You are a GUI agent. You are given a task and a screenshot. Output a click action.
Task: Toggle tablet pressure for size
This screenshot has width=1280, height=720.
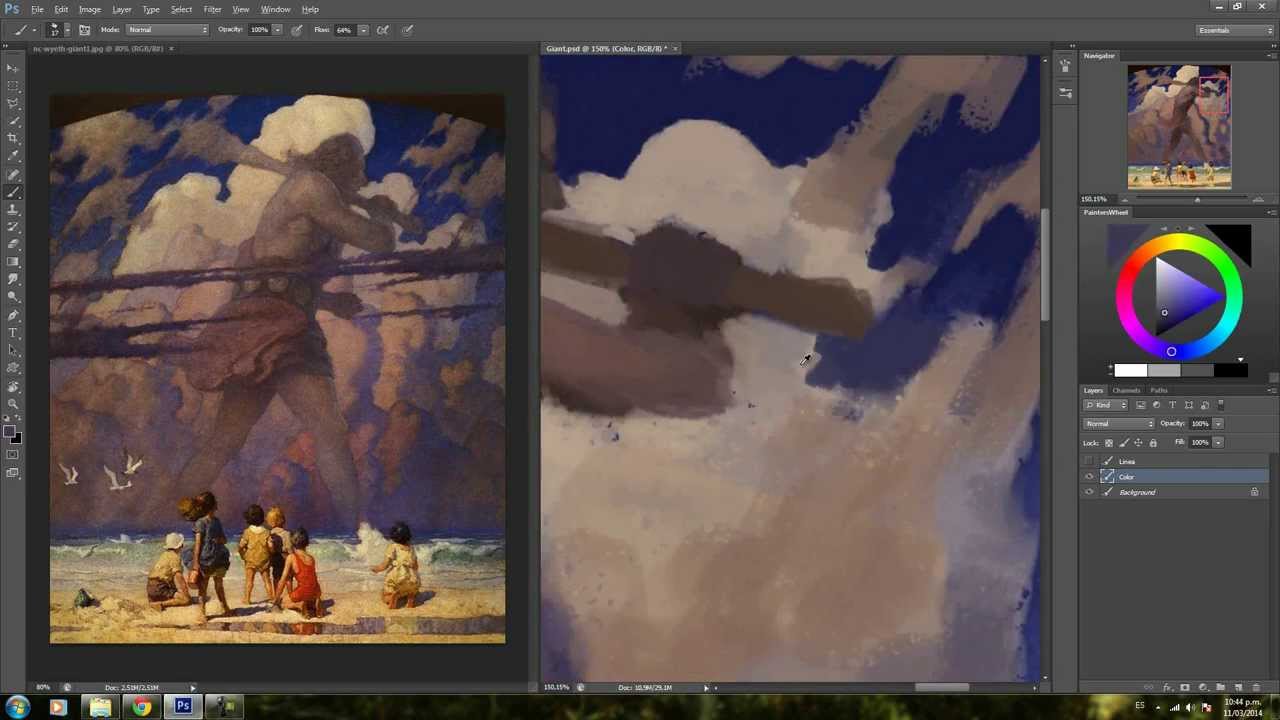407,30
